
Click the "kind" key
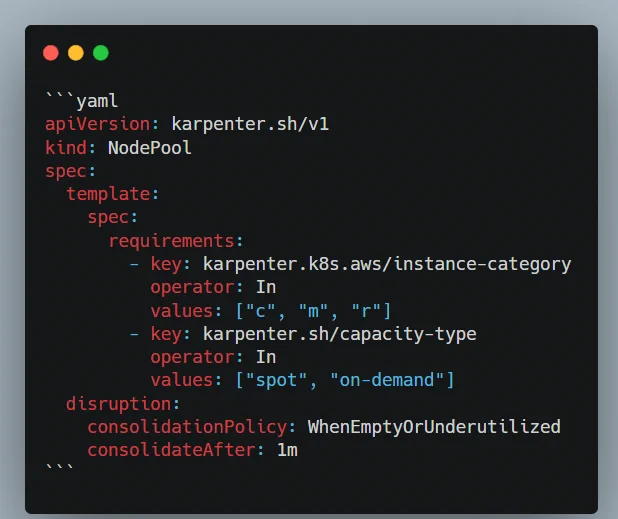pyautogui.click(x=66, y=148)
